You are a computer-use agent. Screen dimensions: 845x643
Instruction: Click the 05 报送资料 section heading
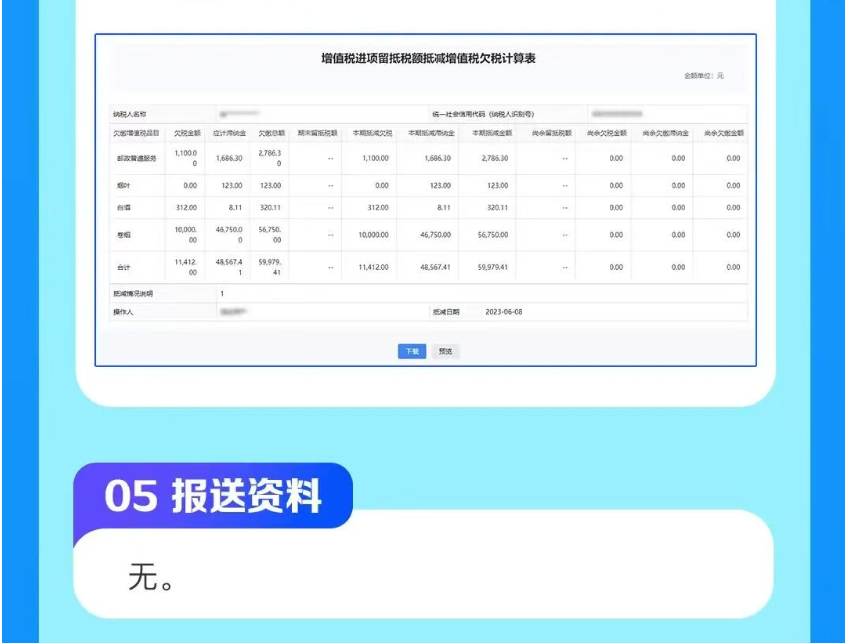pyautogui.click(x=212, y=496)
